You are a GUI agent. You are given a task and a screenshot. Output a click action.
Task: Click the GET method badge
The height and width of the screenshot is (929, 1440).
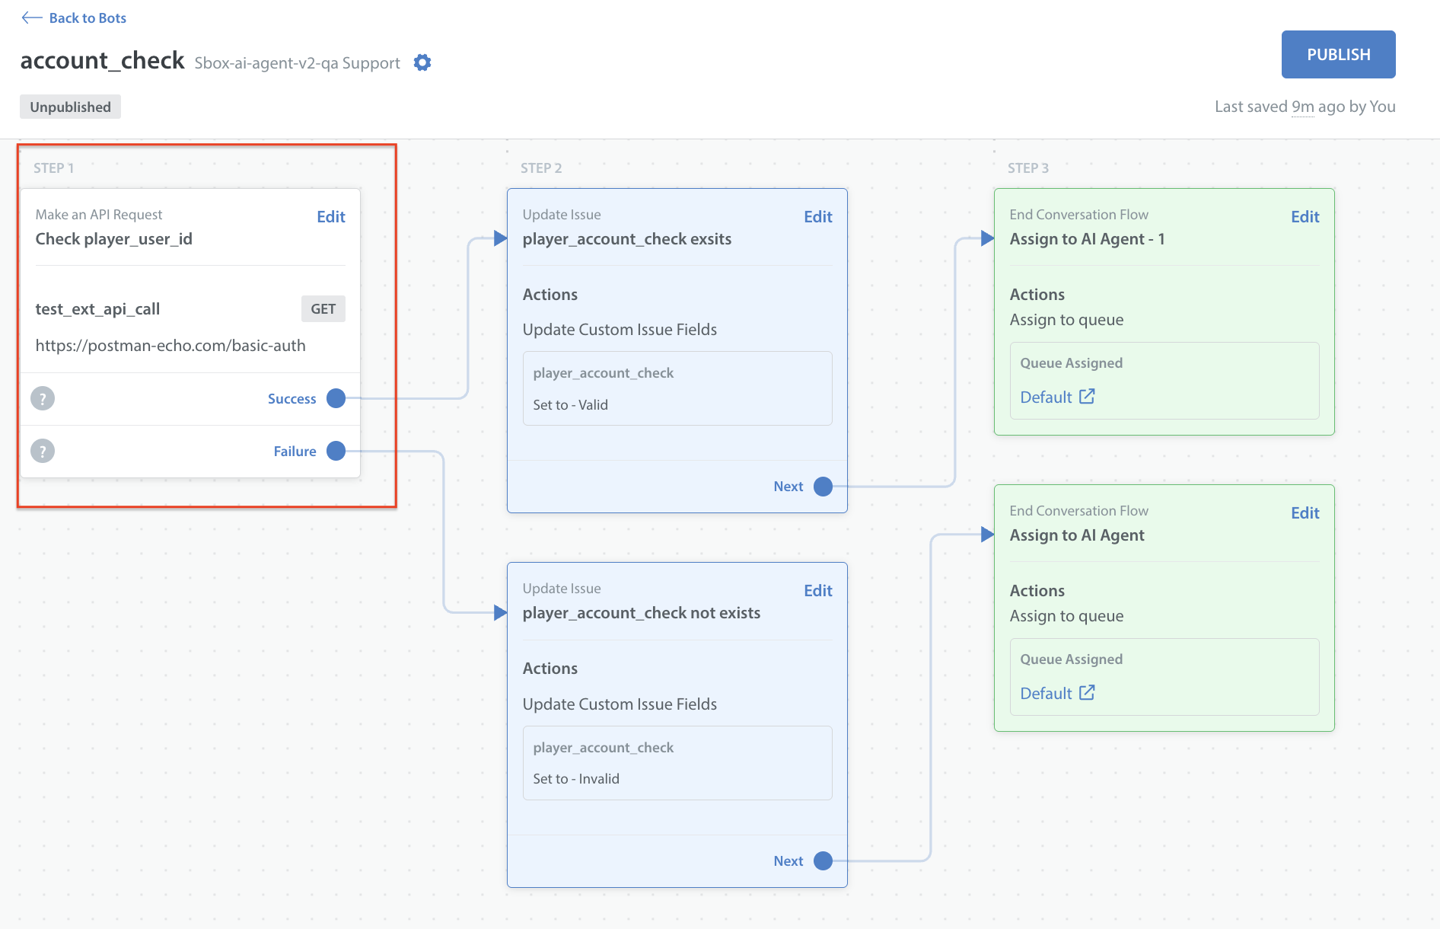coord(323,309)
